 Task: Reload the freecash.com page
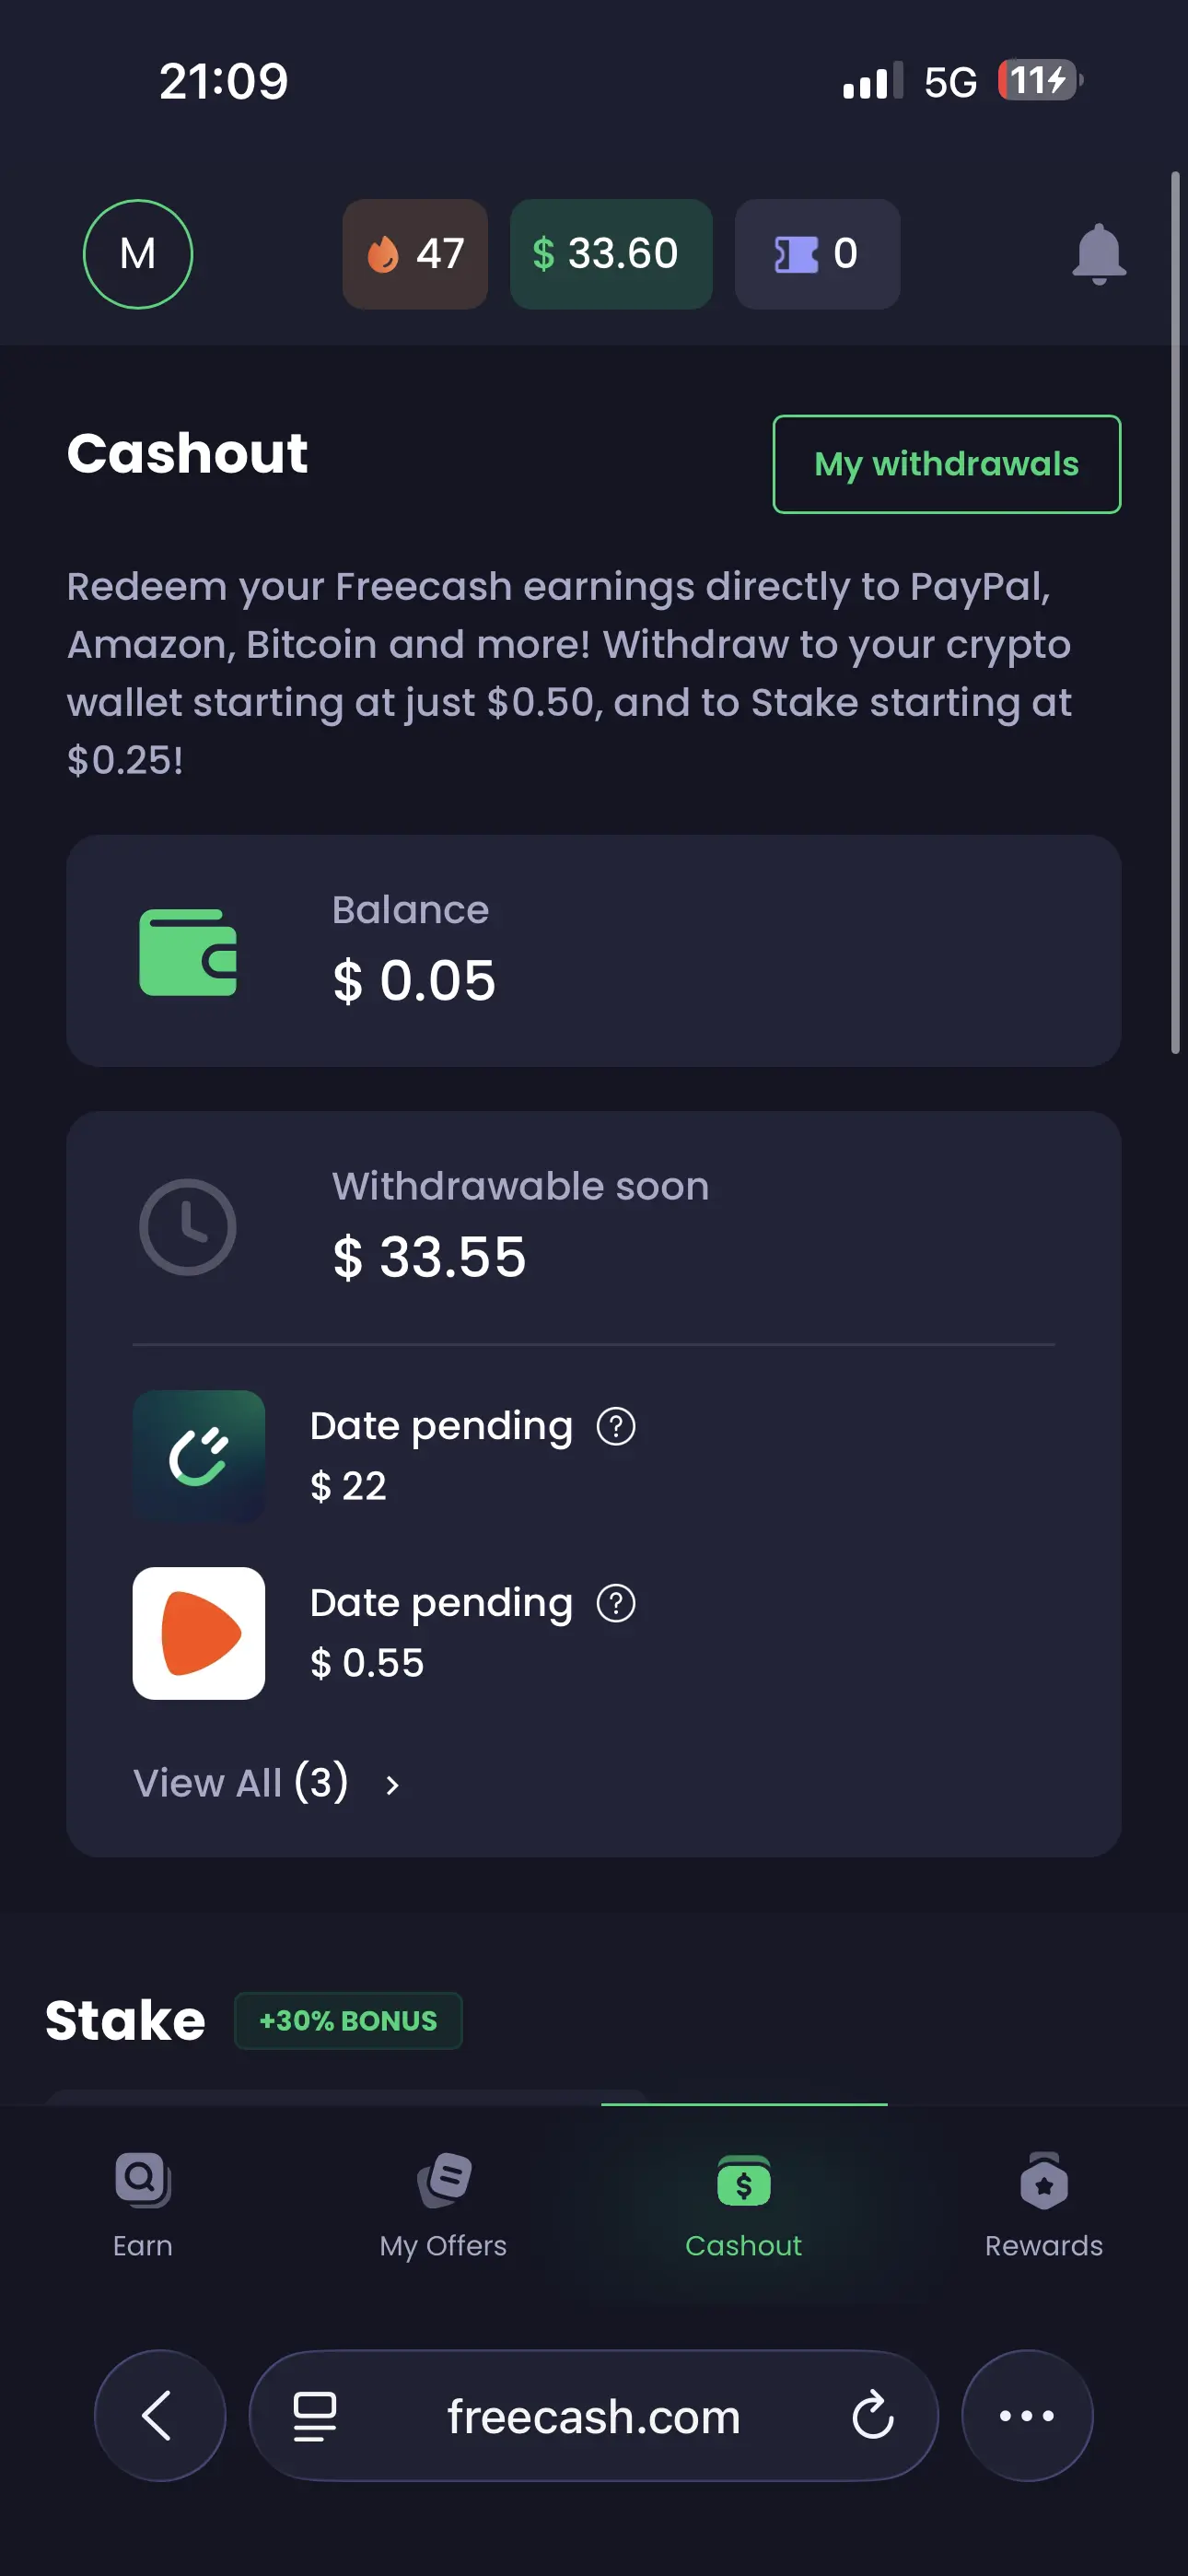[x=872, y=2416]
